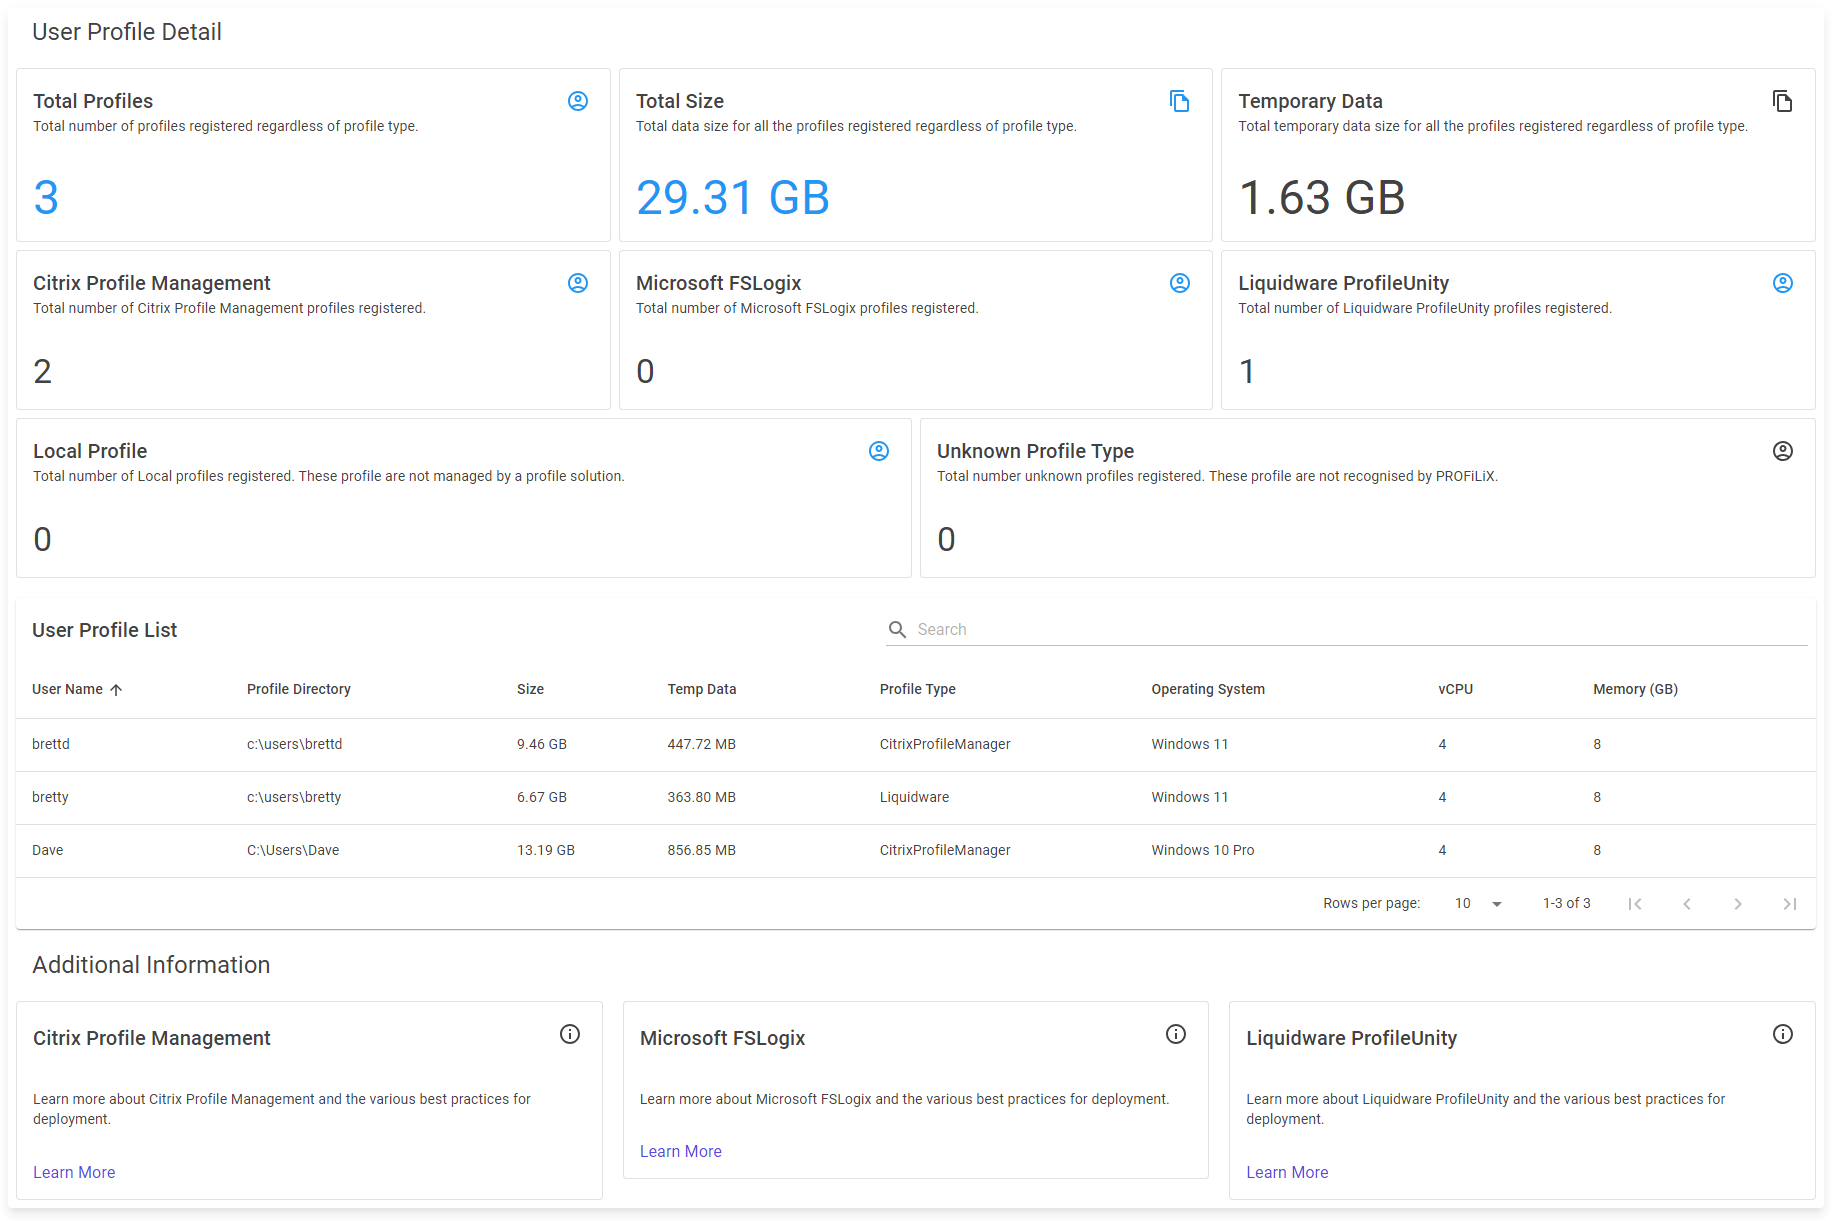Screen dimensions: 1836x1221
Task: Click the Temporary Data copy icon
Action: tap(1782, 101)
